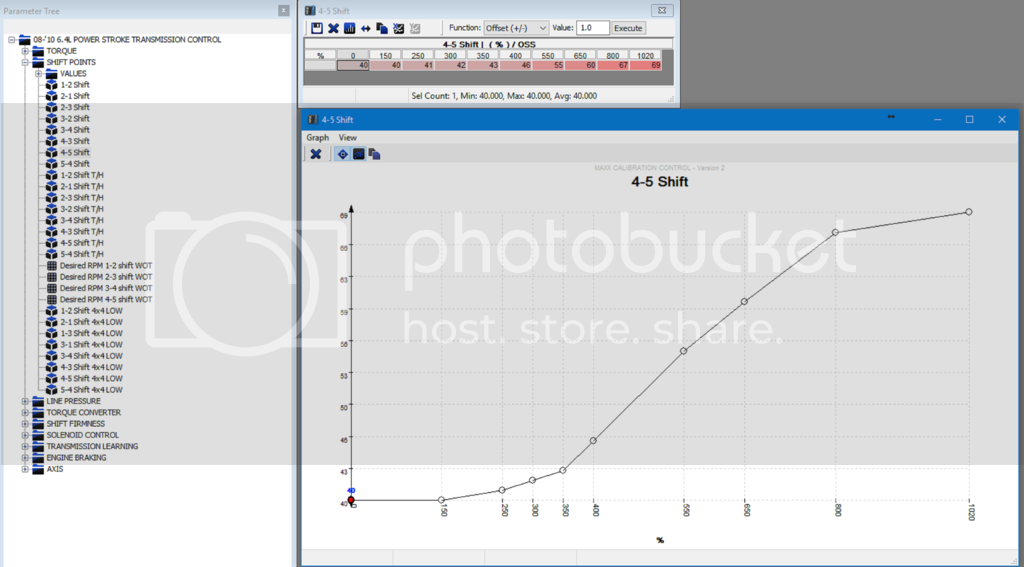Click the blue X over a chart icon in the table toolbar
1024x567 pixels.
pos(398,28)
